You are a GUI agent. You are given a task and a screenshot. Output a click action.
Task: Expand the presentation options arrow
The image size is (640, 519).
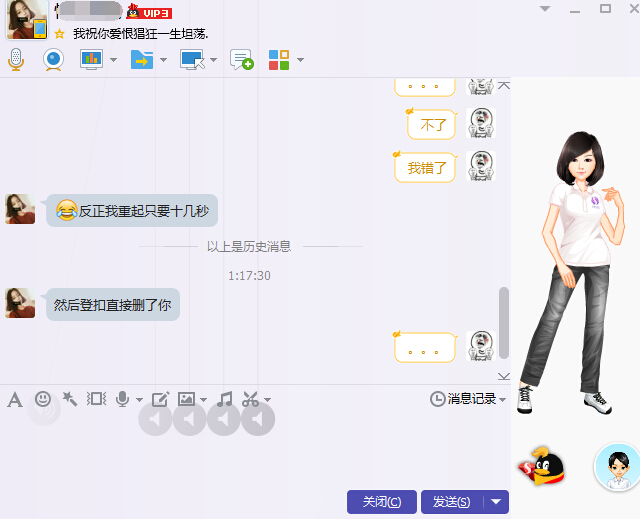[x=113, y=60]
